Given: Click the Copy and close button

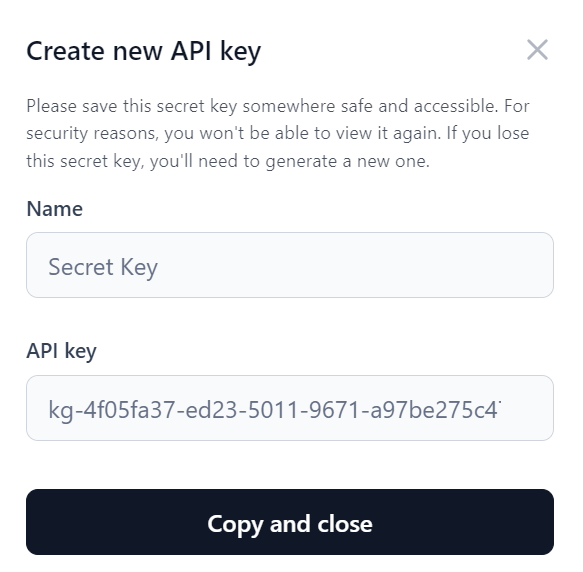Looking at the screenshot, I should (x=290, y=522).
